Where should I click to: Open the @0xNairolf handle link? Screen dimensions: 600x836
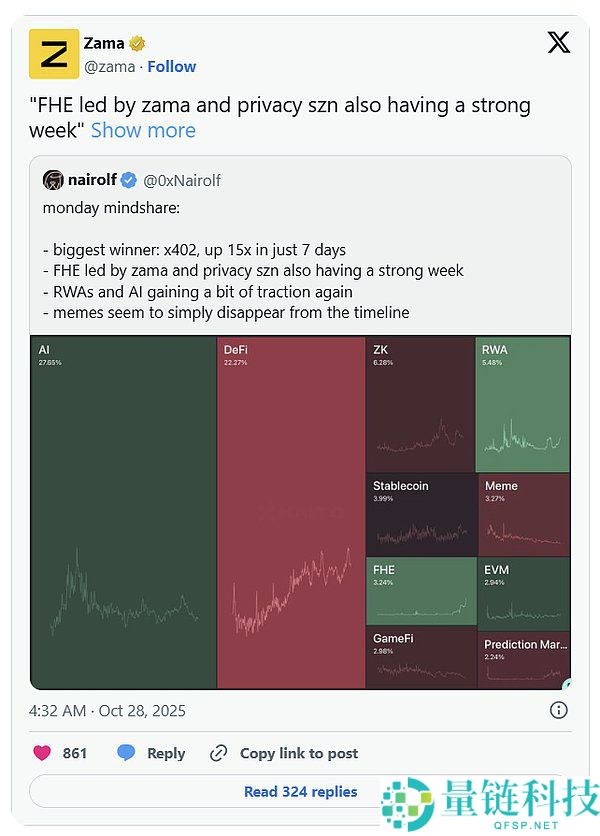click(182, 181)
